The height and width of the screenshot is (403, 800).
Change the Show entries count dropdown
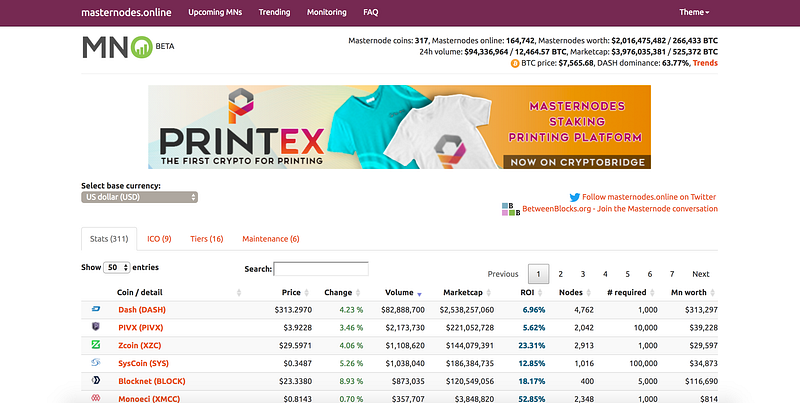pos(117,267)
